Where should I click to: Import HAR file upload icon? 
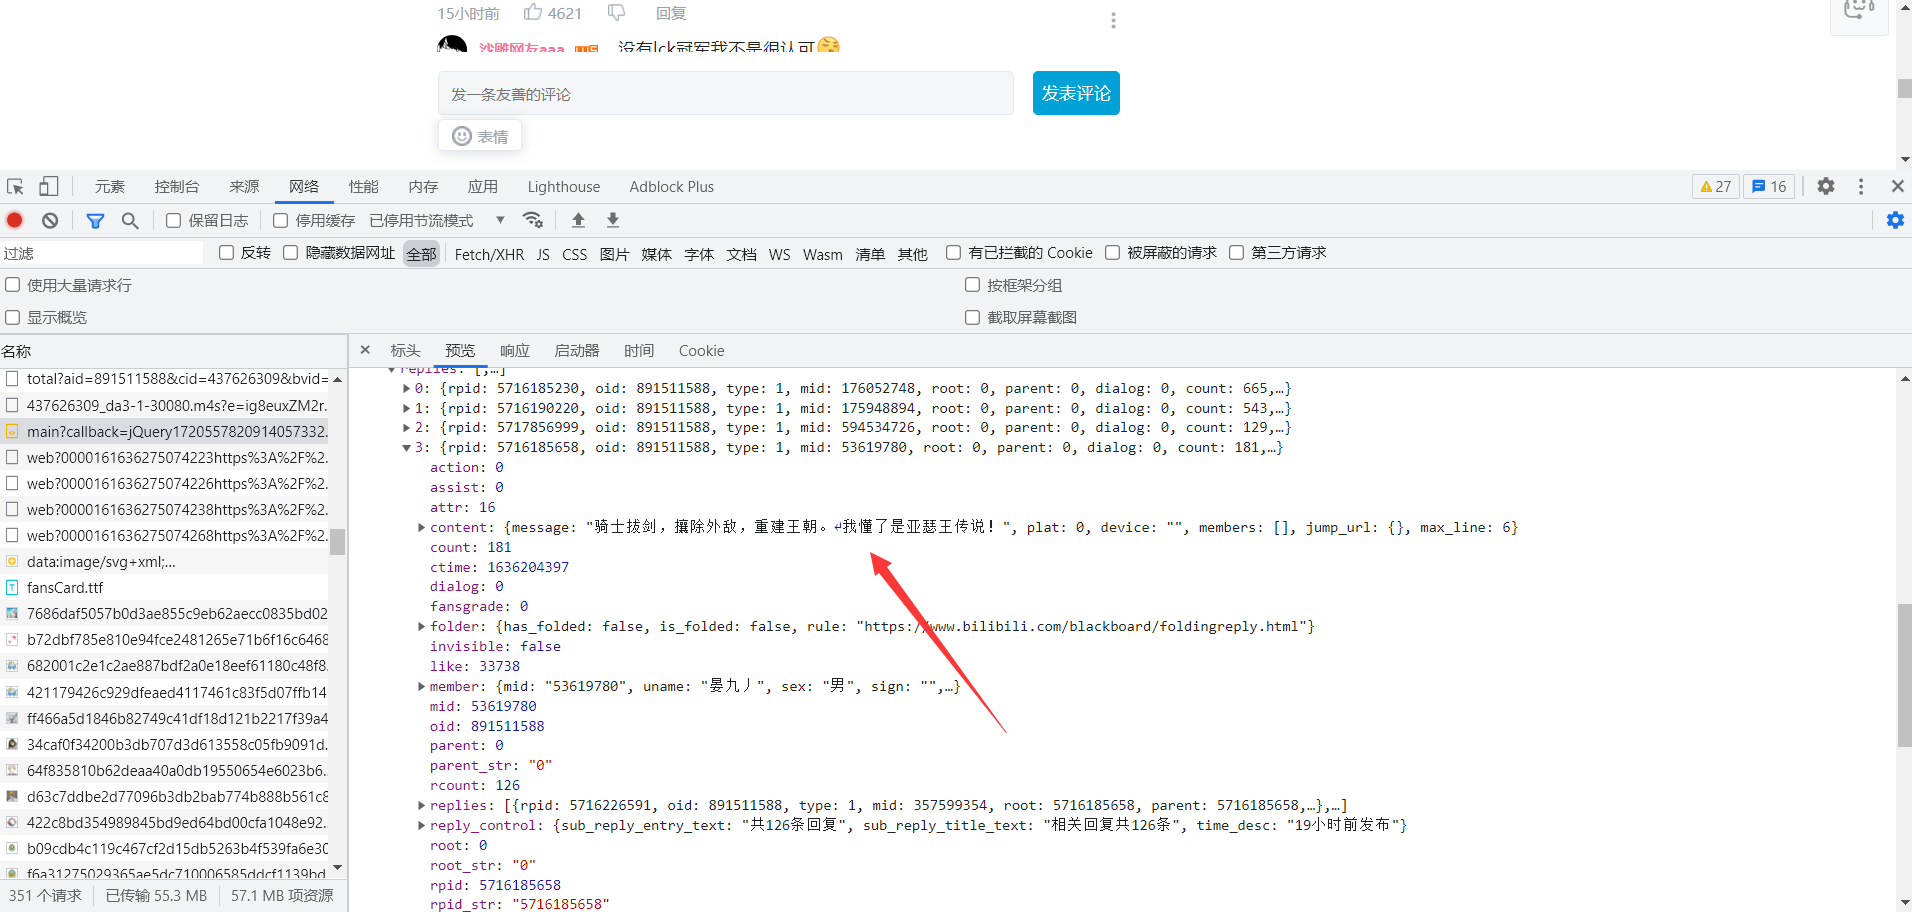pyautogui.click(x=578, y=220)
